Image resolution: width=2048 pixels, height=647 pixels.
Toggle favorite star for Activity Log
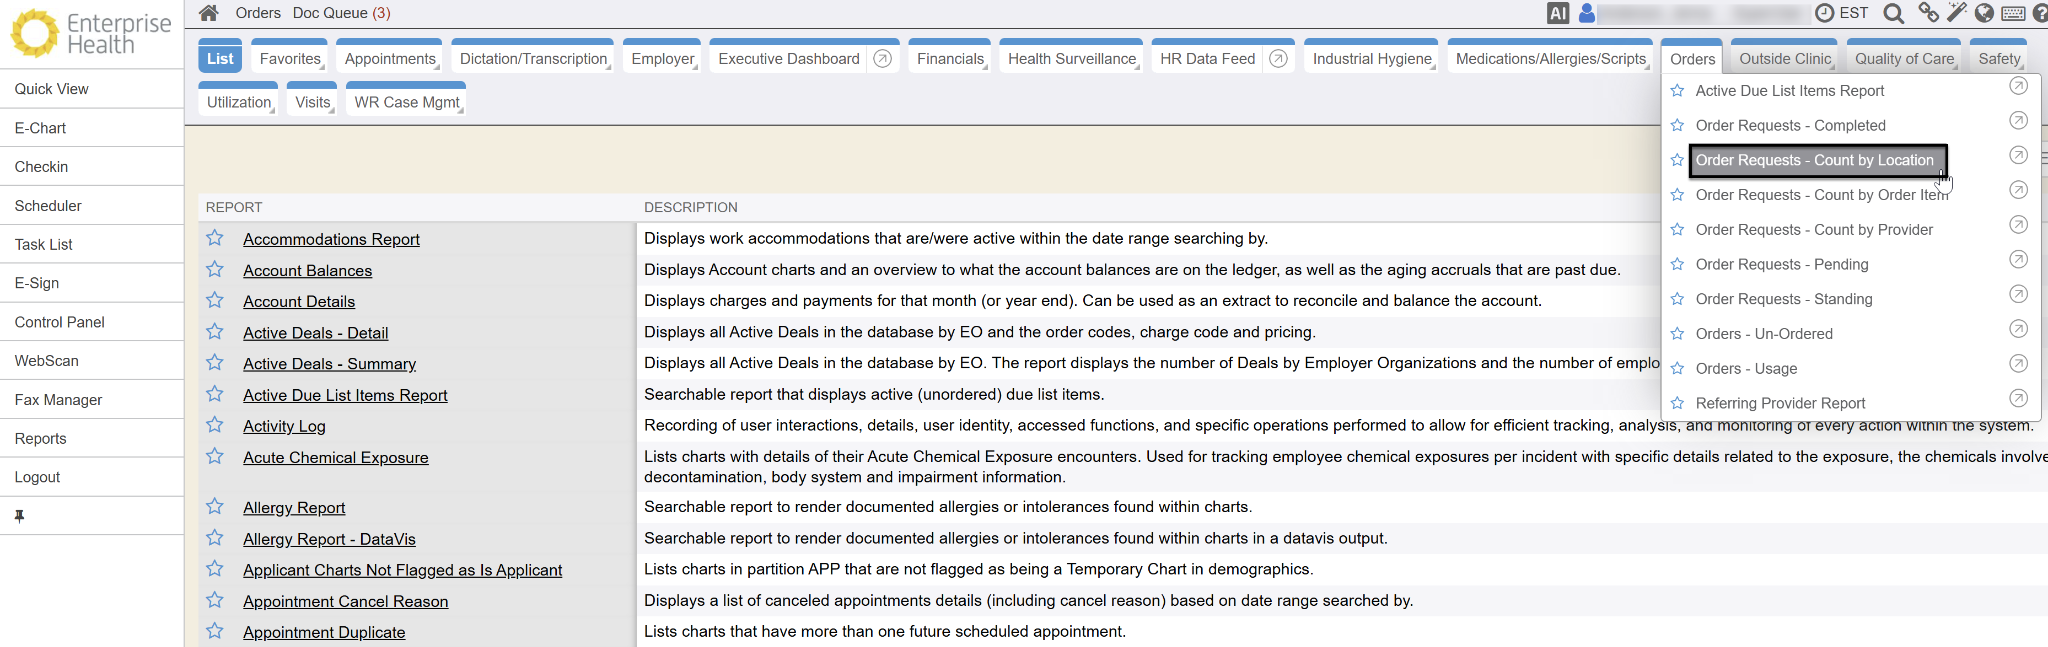pos(215,425)
